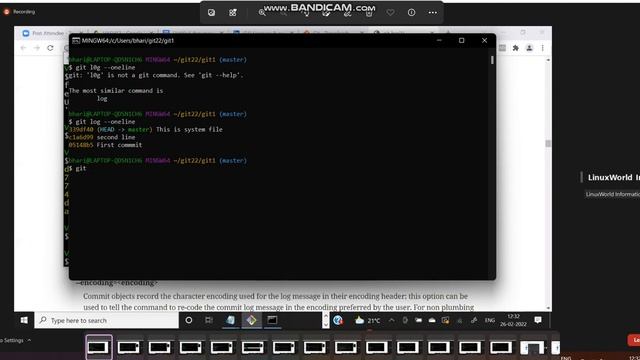
Task: Open the three-dot more options menu
Action: pos(433,13)
